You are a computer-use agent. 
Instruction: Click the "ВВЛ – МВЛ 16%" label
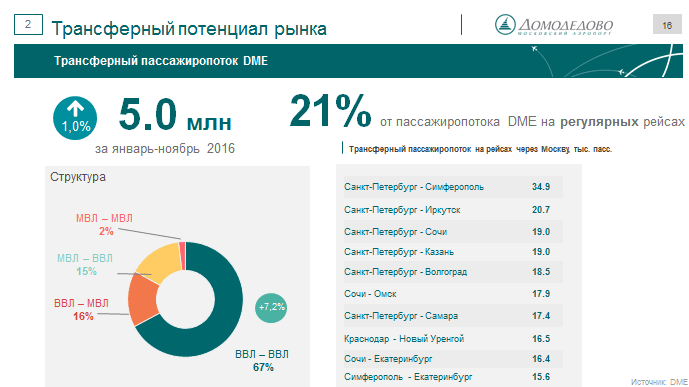81,310
